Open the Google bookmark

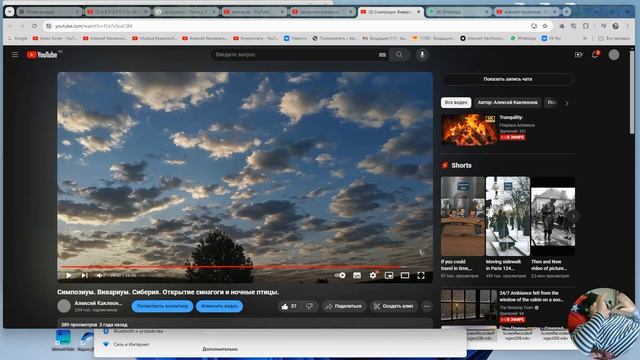pos(18,38)
